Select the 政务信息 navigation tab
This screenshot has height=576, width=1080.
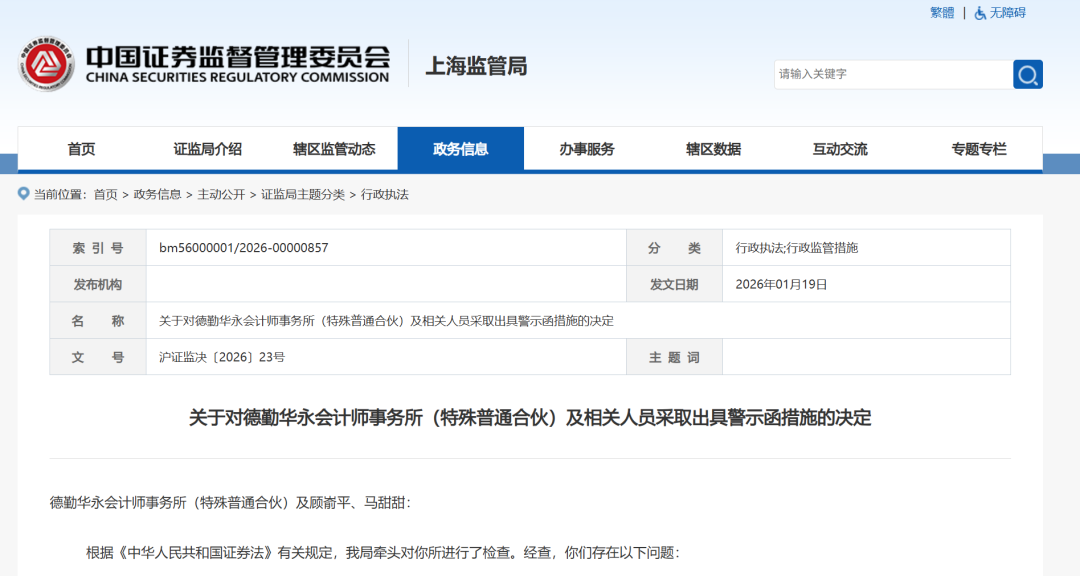coord(461,149)
